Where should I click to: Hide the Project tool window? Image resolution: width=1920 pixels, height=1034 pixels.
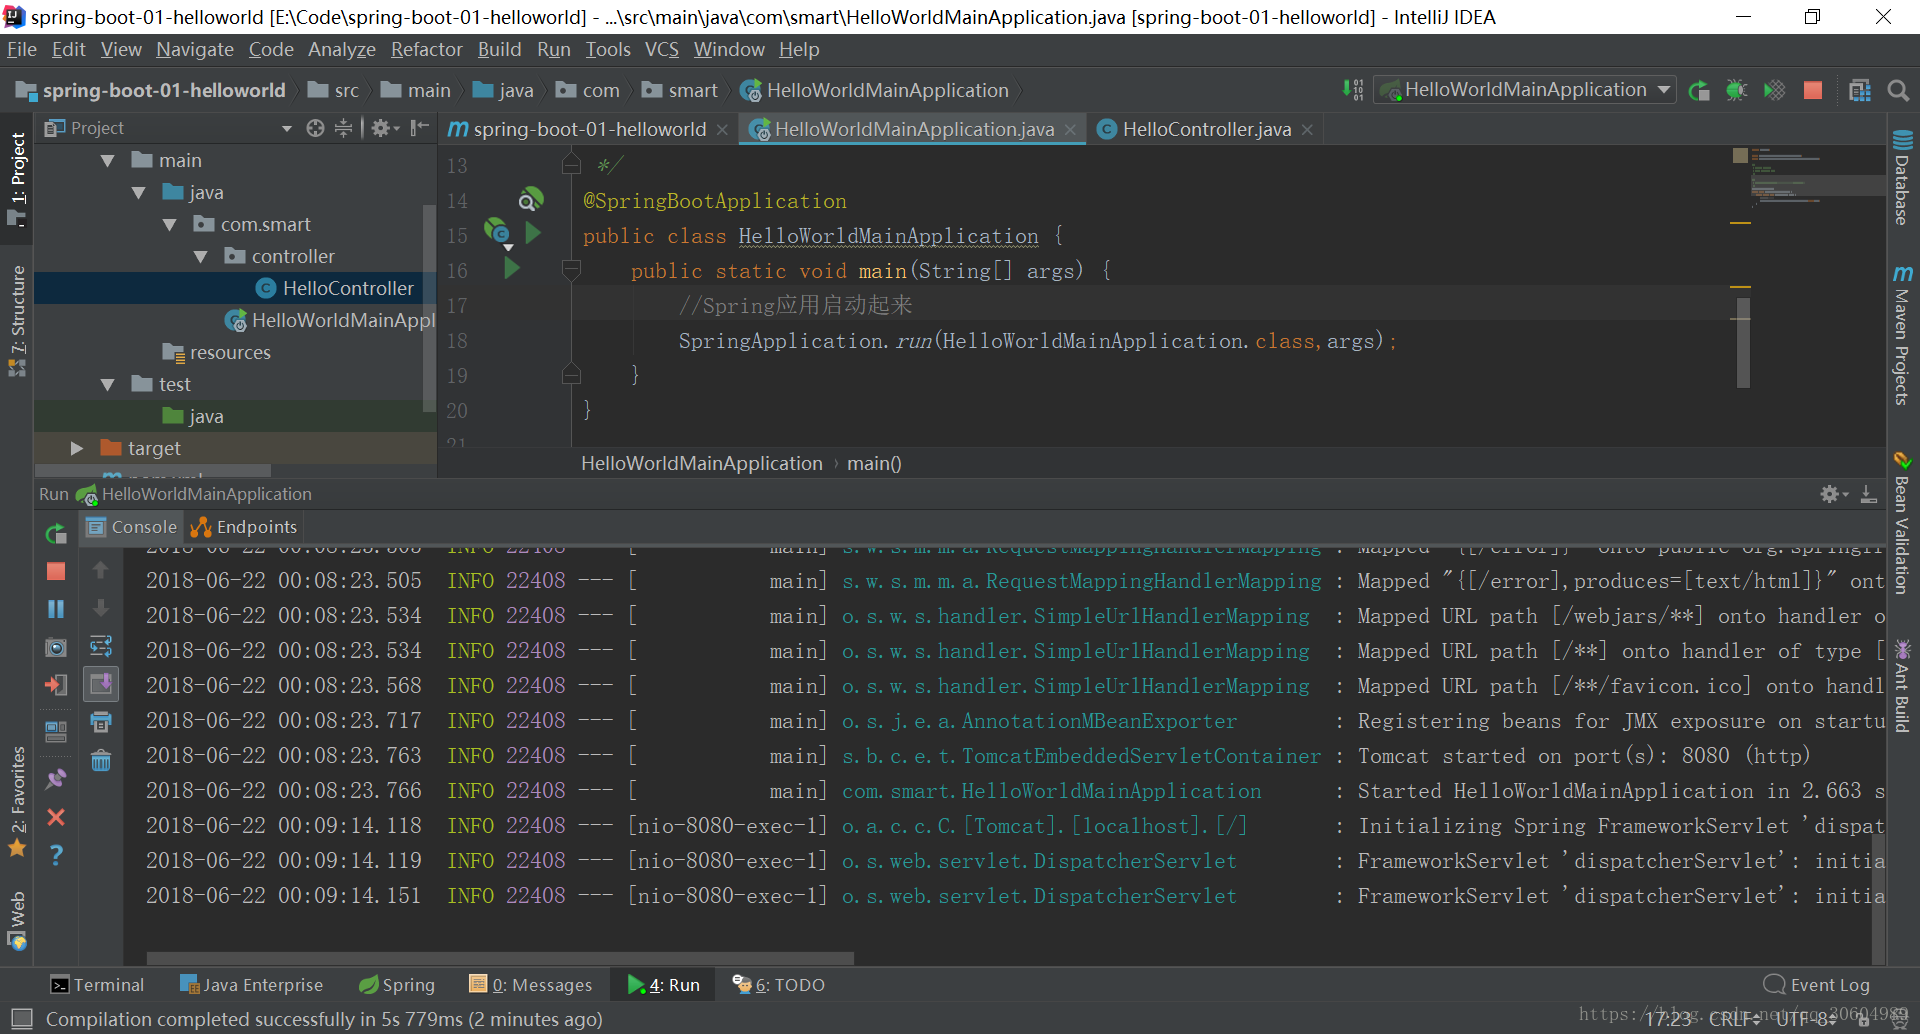(x=420, y=128)
